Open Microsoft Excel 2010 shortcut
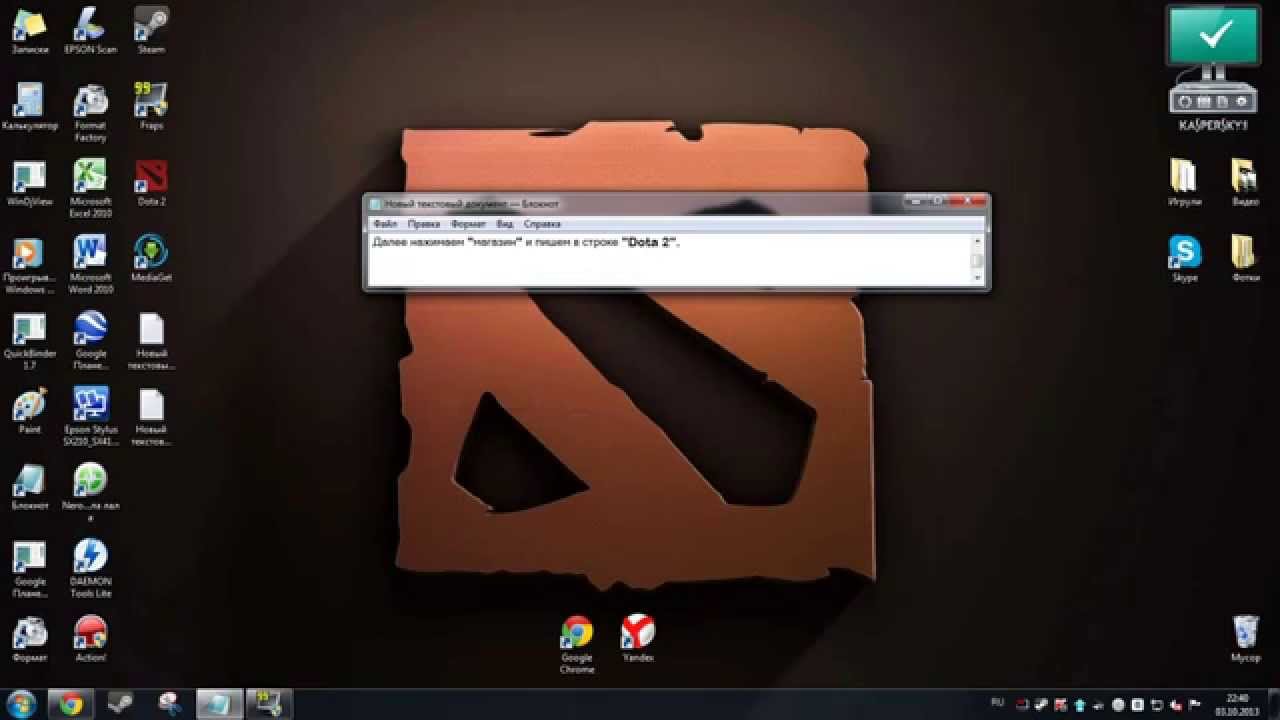1280x720 pixels. click(x=90, y=177)
